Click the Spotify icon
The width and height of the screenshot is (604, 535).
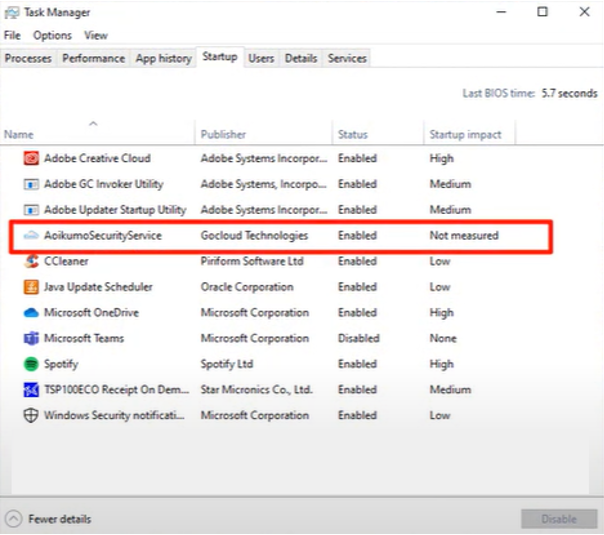(x=31, y=364)
